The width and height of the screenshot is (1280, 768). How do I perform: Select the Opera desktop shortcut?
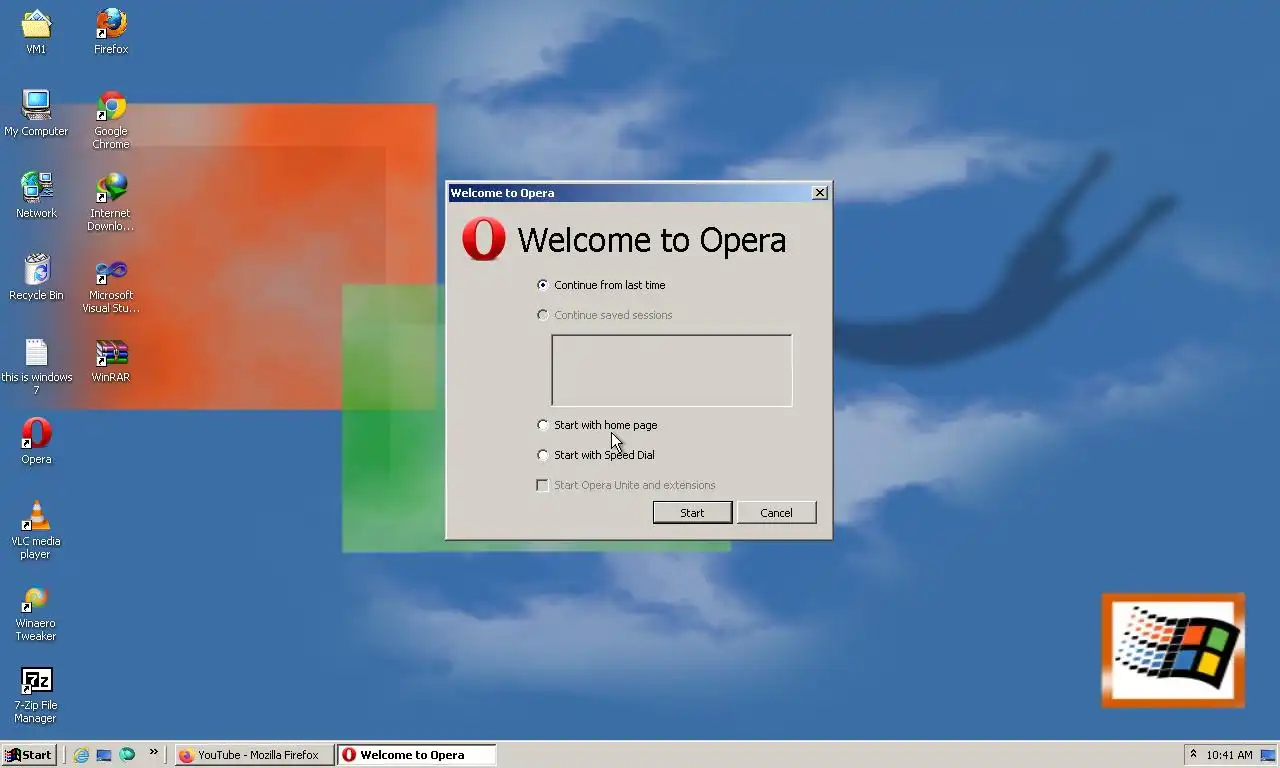pos(36,441)
